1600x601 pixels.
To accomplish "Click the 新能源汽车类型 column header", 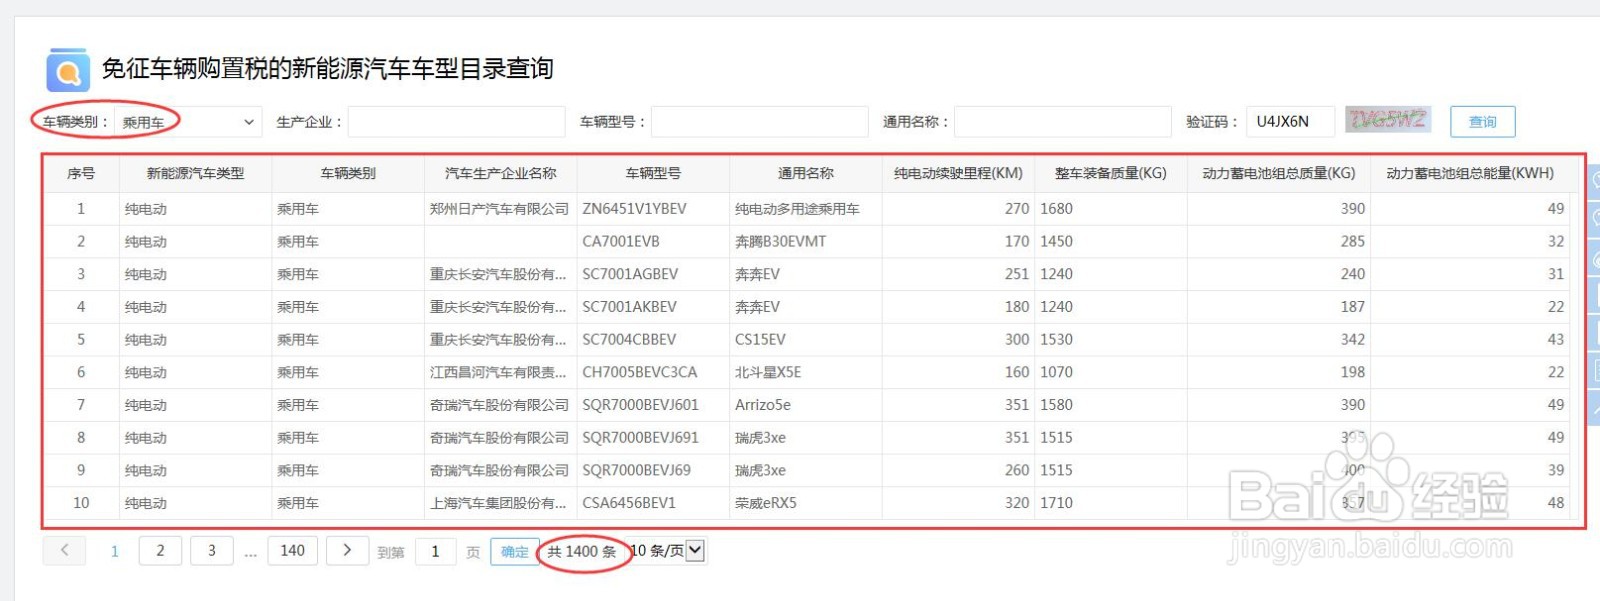I will [195, 173].
